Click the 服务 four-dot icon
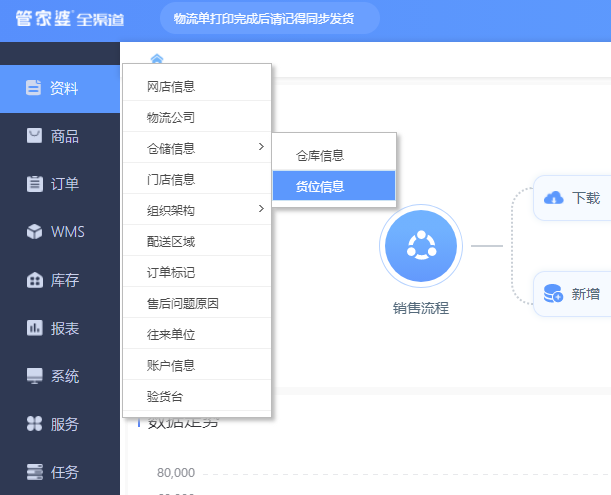This screenshot has width=611, height=495. 34,424
